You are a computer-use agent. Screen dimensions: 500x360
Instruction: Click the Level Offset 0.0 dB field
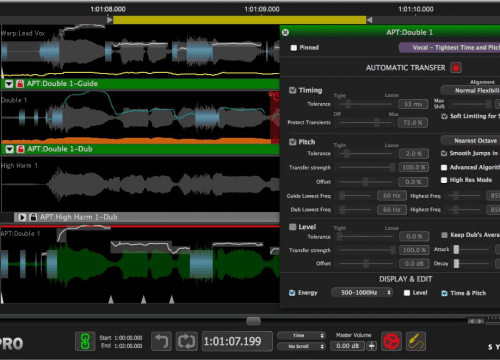pos(414,264)
